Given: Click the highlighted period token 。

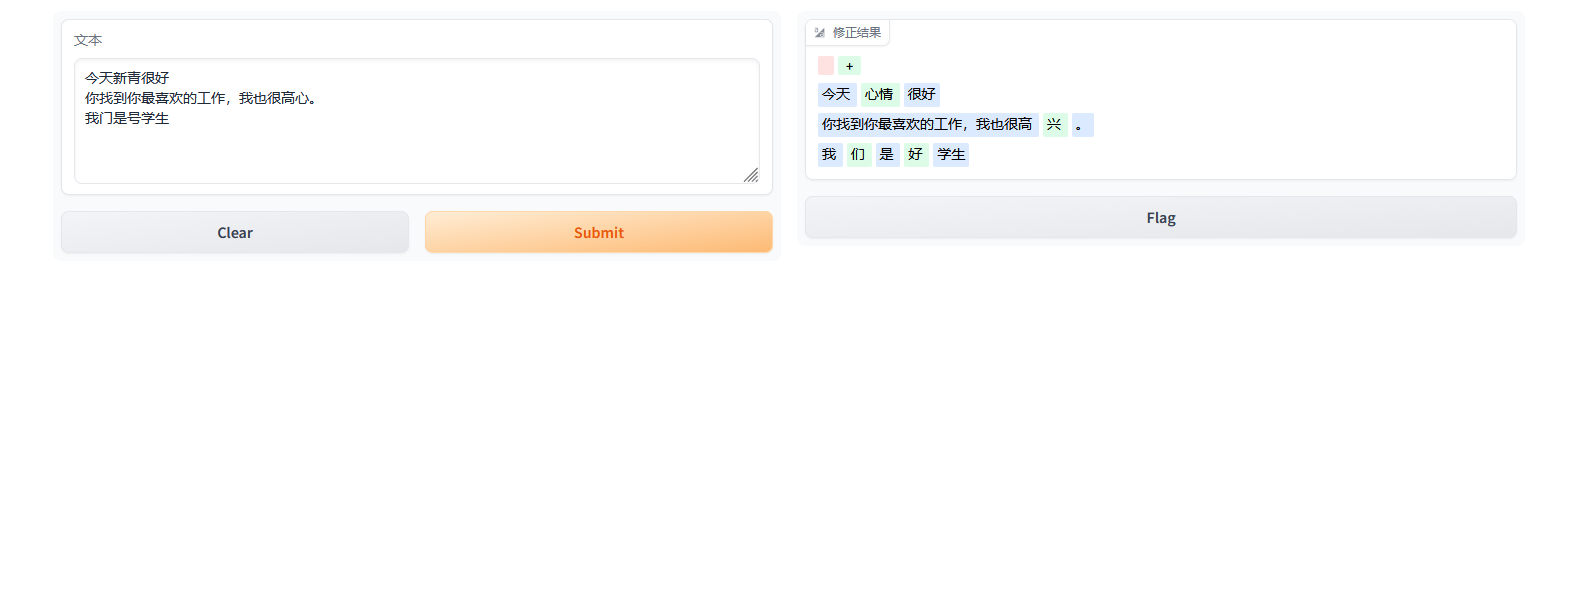Looking at the screenshot, I should coord(1082,124).
